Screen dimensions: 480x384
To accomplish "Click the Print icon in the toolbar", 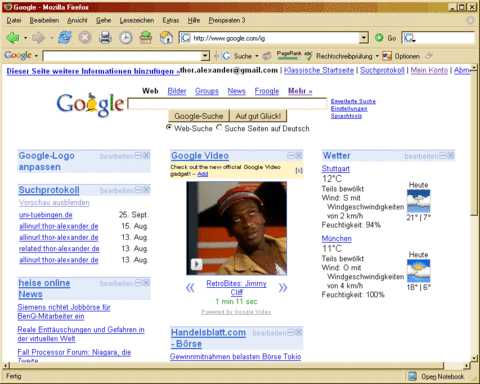I will pos(105,38).
